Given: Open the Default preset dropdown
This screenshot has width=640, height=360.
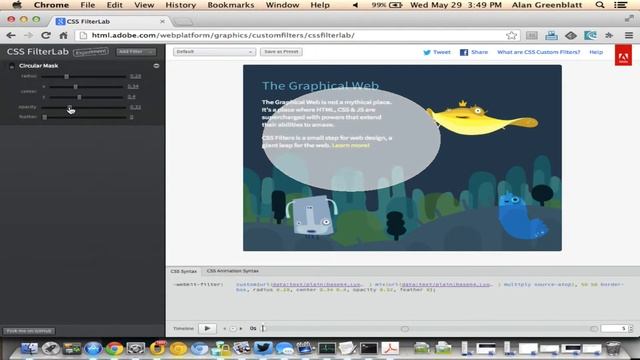Looking at the screenshot, I should coord(214,52).
